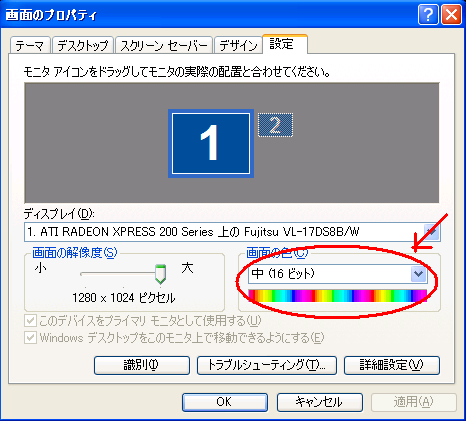Click the 識別 button
Screen dimensions: 466x421
click(142, 365)
